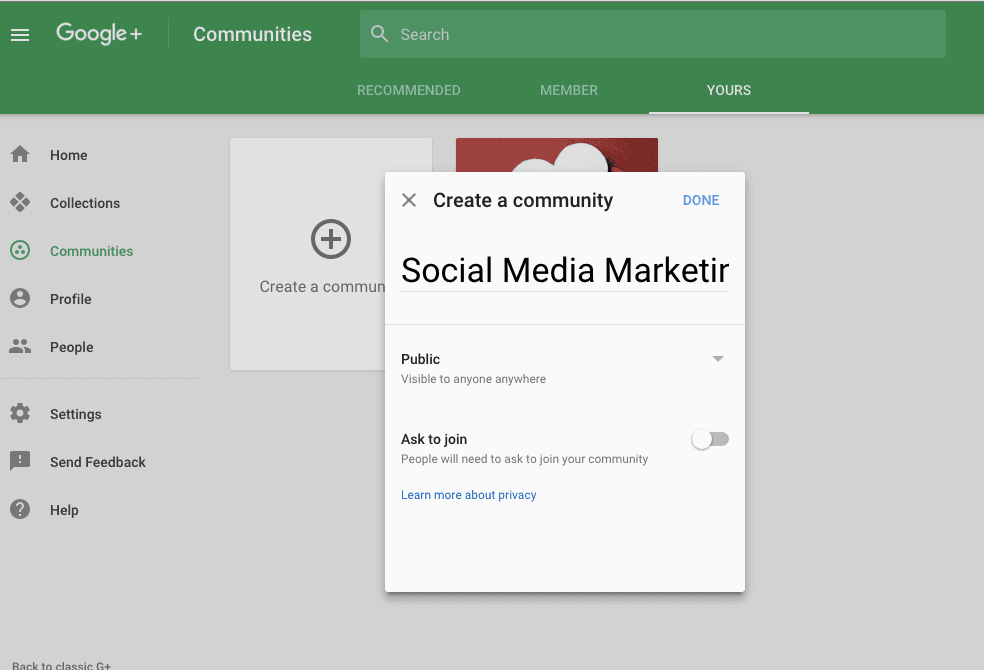Open the Profile sidebar icon
Screen dimensions: 984x670
[20, 299]
